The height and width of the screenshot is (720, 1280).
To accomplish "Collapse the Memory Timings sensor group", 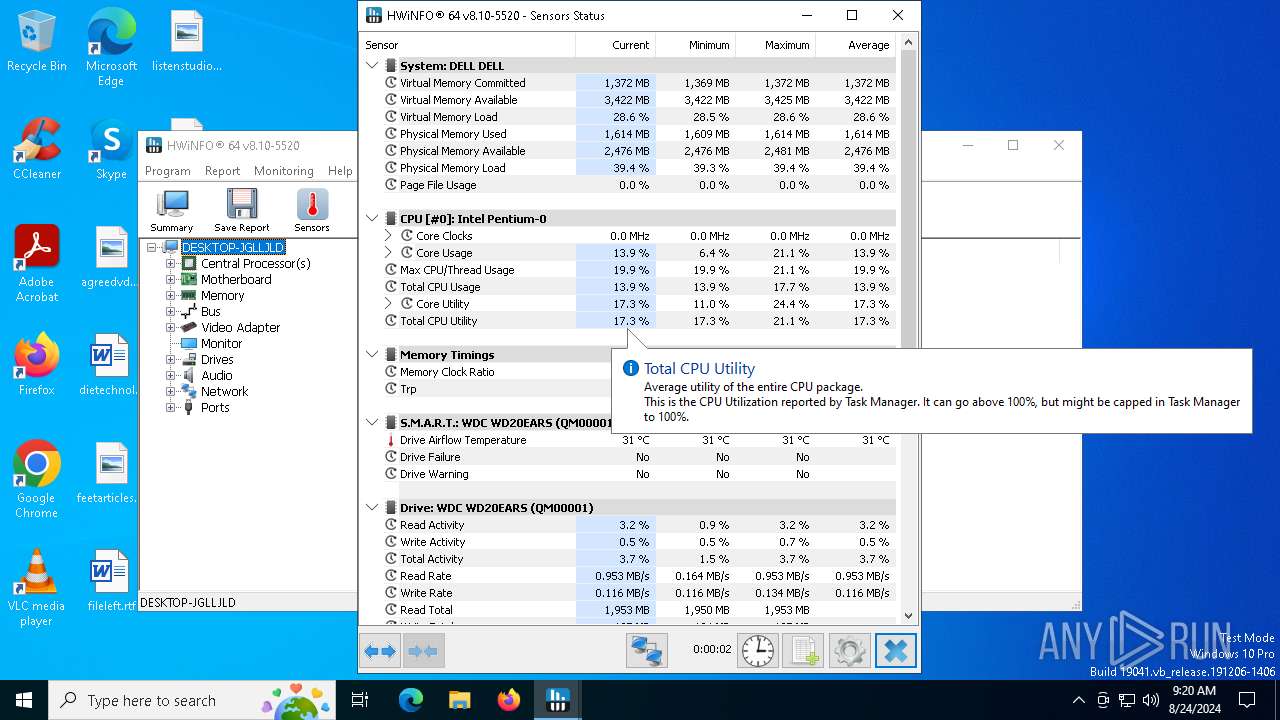I will [x=372, y=355].
